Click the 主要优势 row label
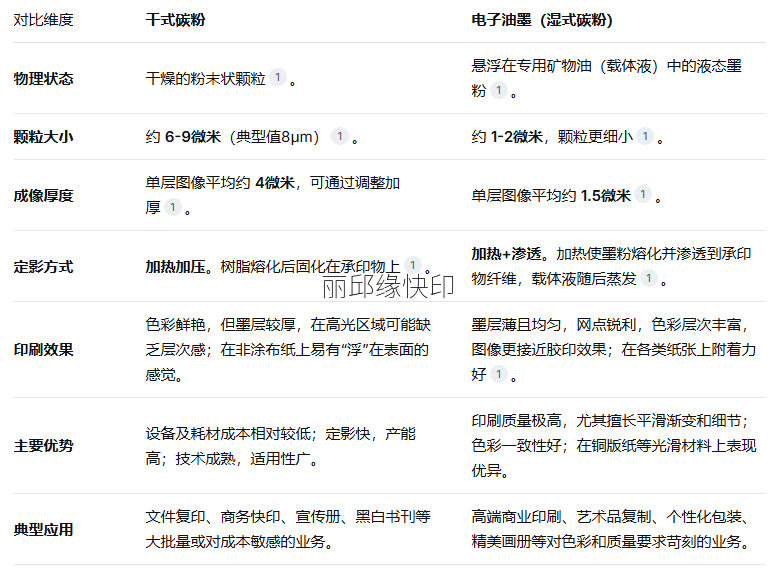This screenshot has height=573, width=773. click(x=43, y=446)
